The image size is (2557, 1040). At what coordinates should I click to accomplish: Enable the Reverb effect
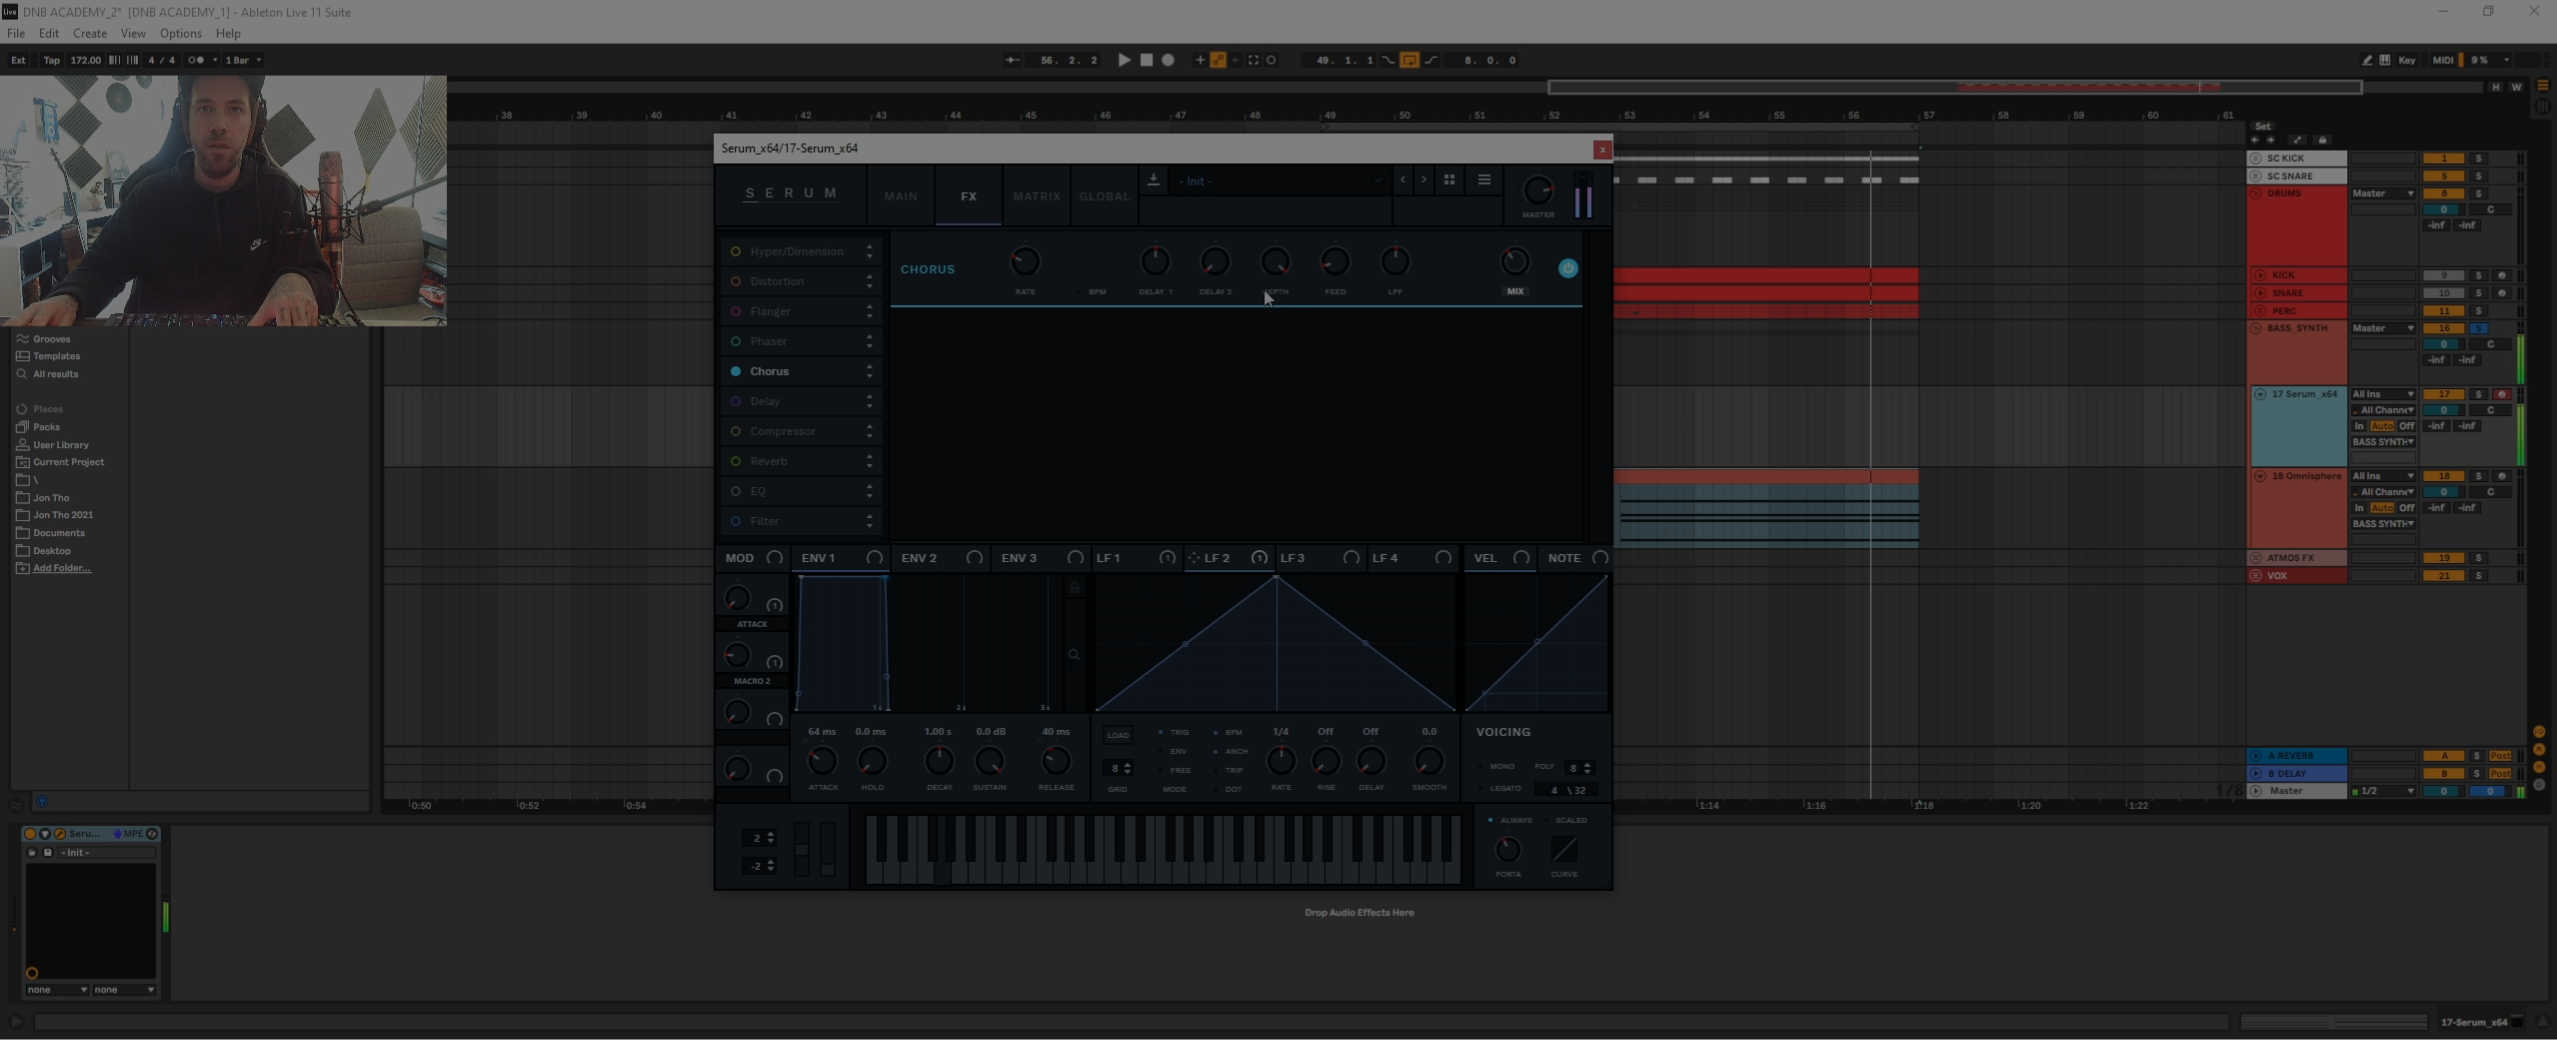pyautogui.click(x=736, y=461)
